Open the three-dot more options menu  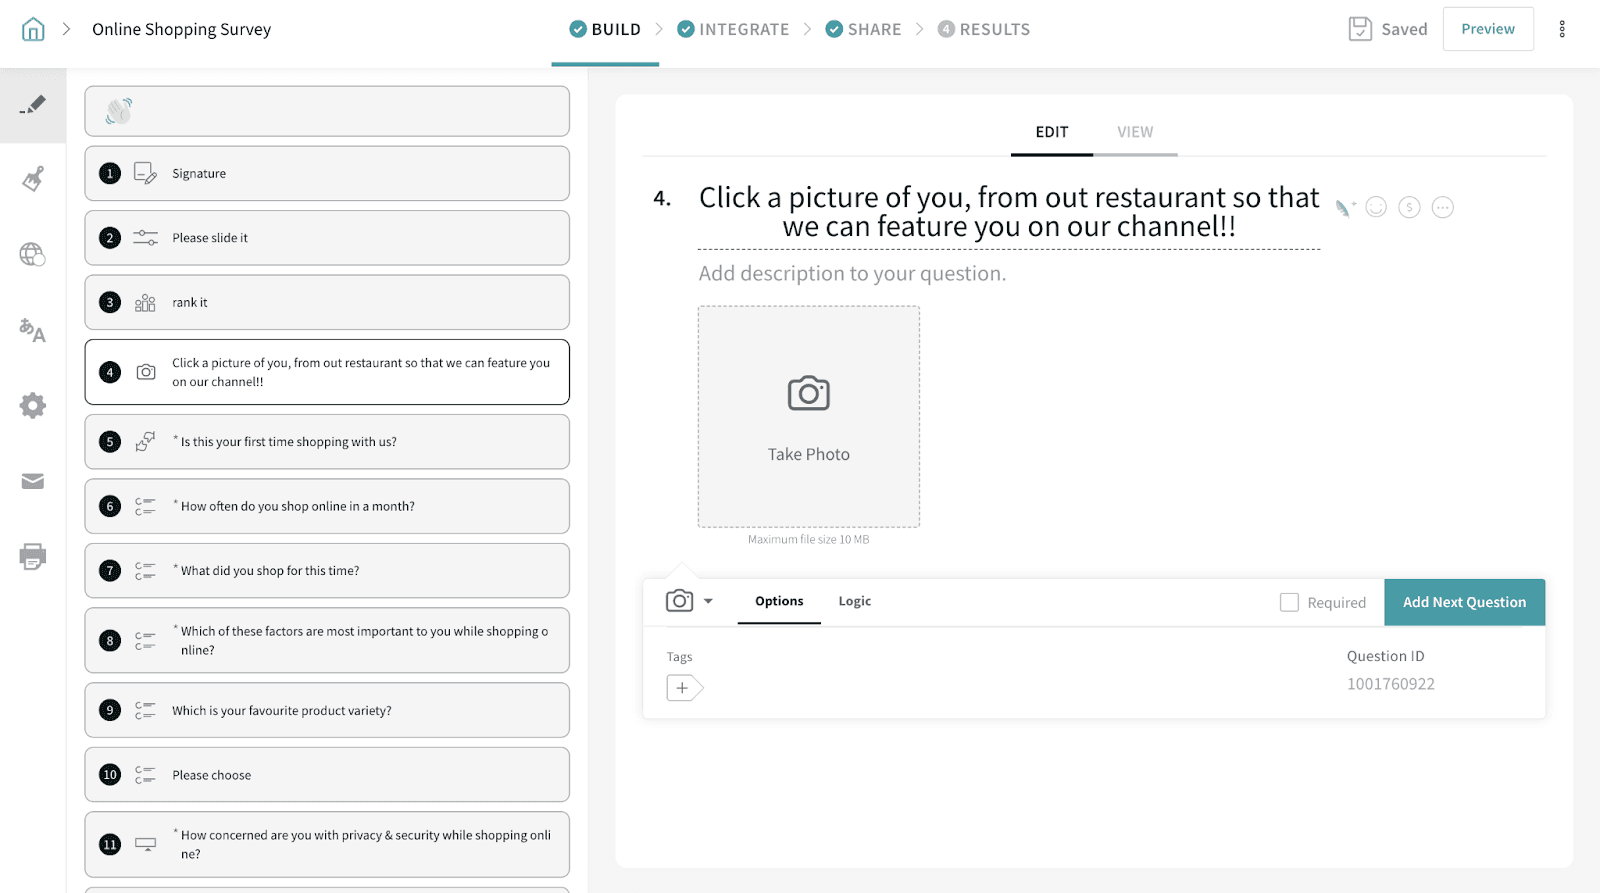click(x=1561, y=29)
